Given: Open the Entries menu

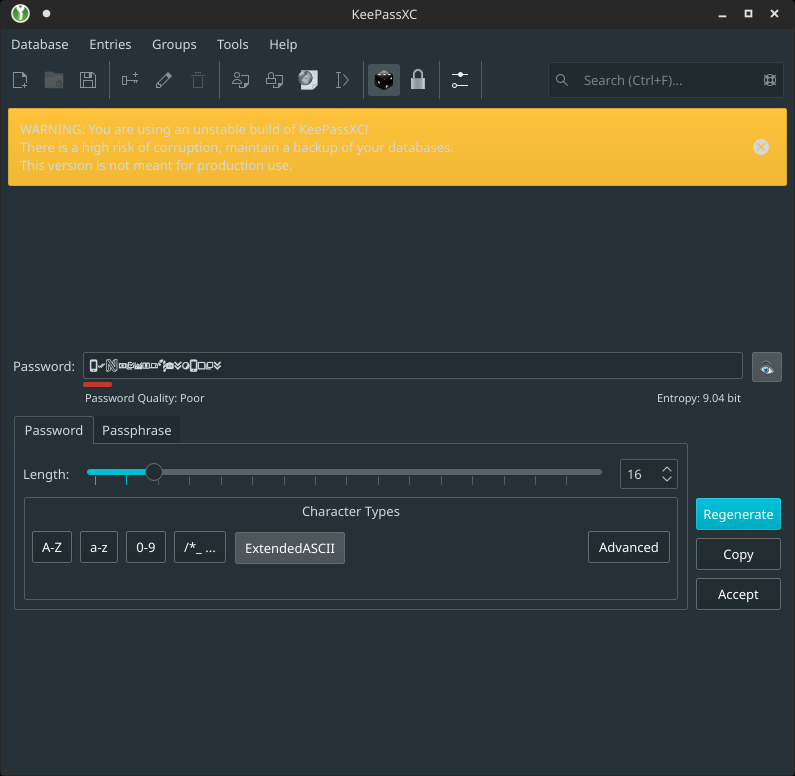Looking at the screenshot, I should (110, 45).
